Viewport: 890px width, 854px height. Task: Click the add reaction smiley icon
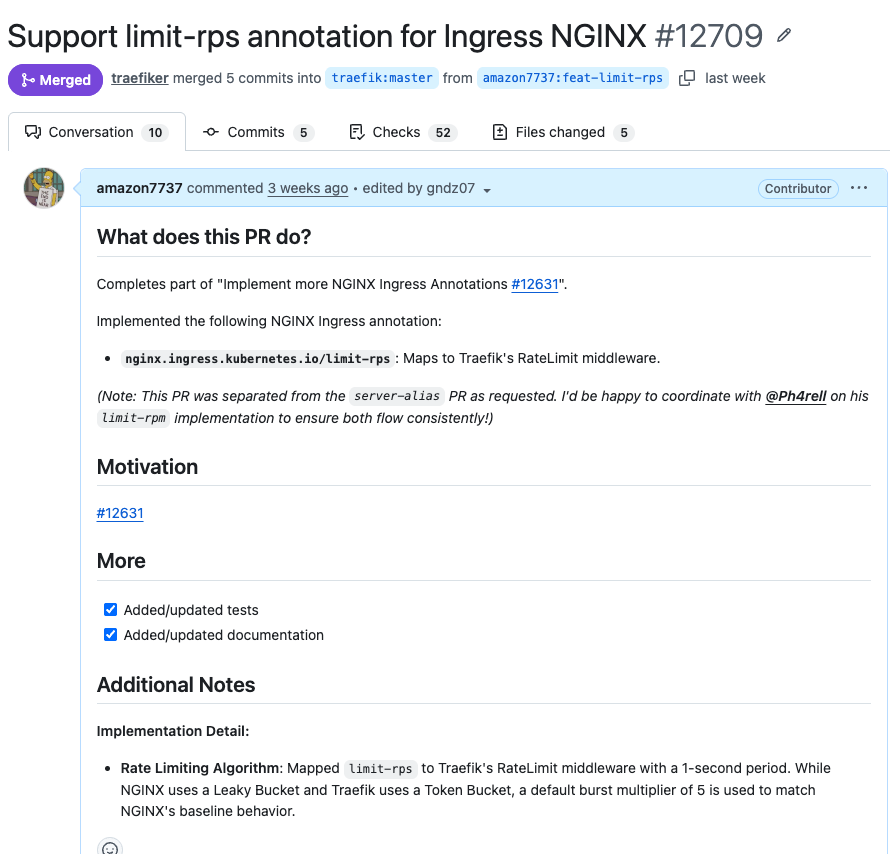click(110, 848)
